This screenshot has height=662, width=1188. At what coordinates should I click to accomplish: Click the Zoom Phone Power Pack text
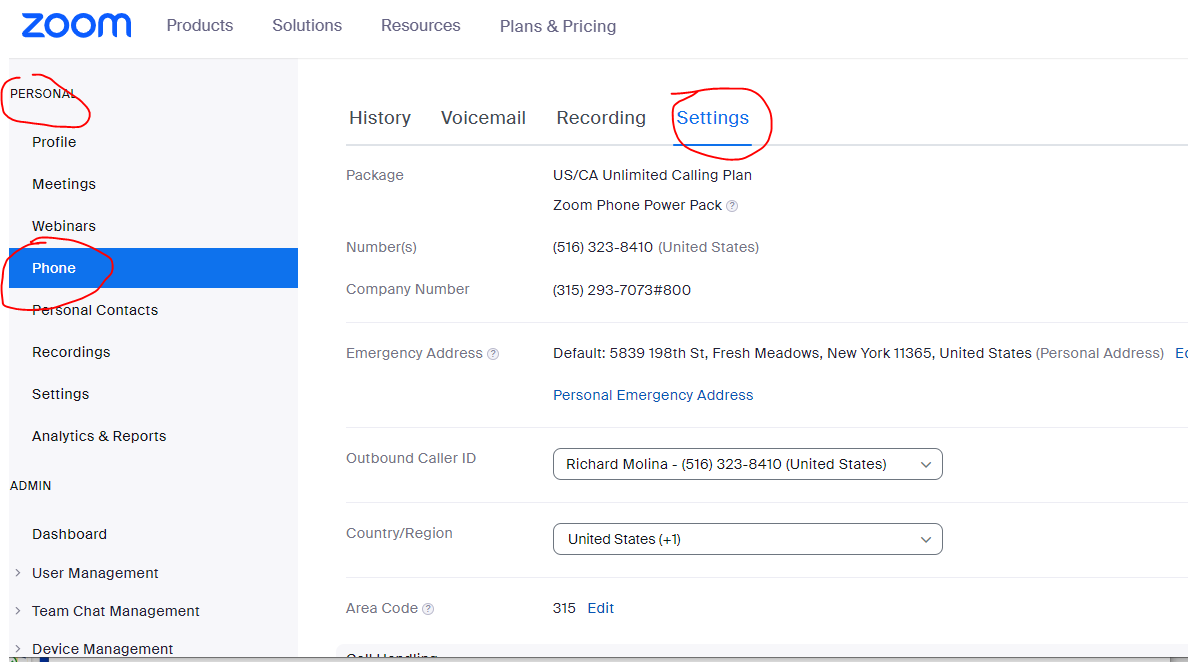[637, 205]
